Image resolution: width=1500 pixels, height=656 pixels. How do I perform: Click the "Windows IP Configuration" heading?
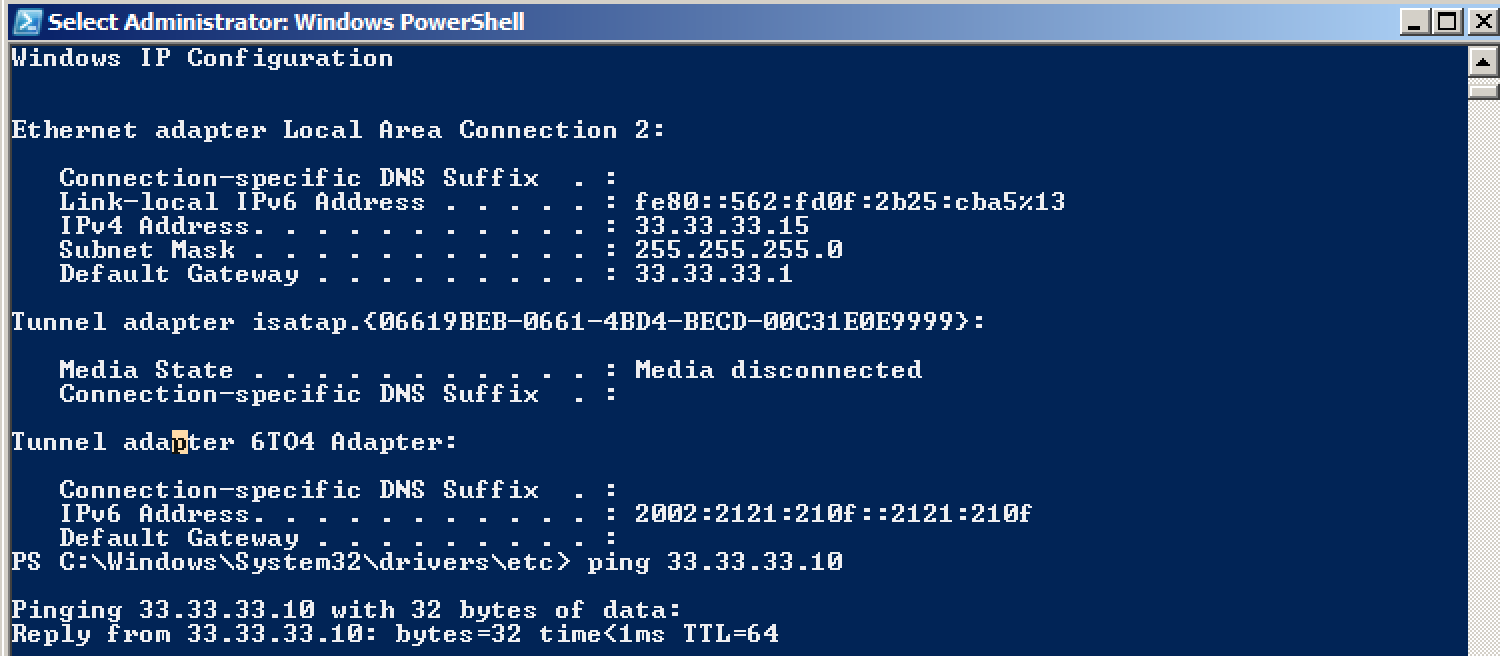pos(202,58)
